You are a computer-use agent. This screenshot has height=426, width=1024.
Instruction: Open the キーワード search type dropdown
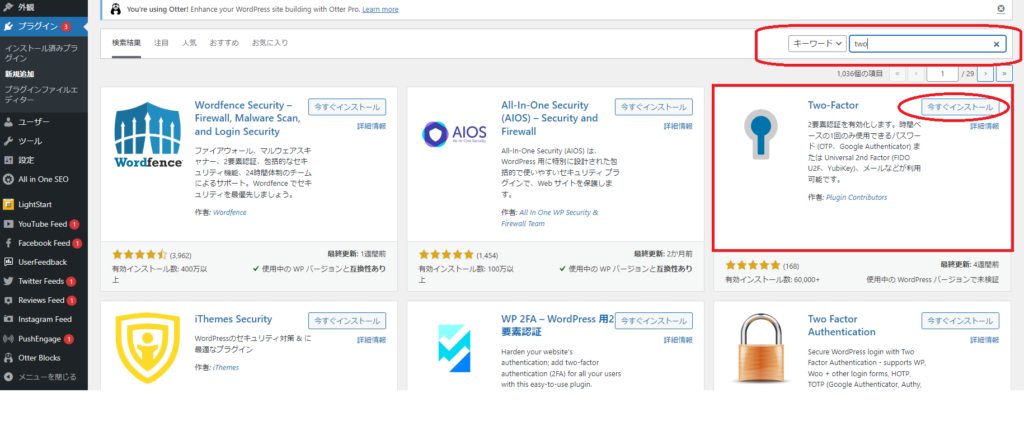[817, 44]
